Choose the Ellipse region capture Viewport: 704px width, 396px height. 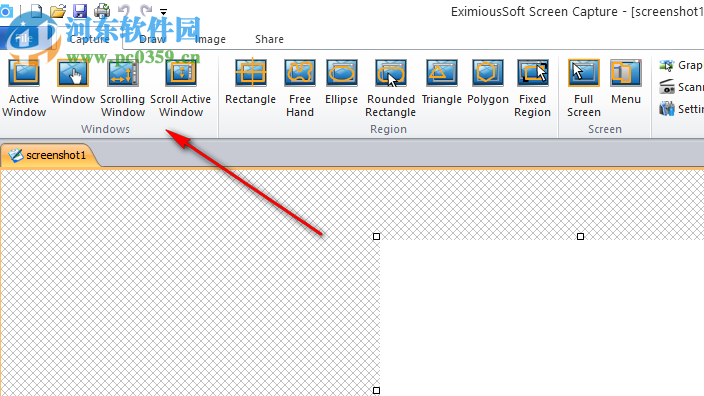point(341,83)
